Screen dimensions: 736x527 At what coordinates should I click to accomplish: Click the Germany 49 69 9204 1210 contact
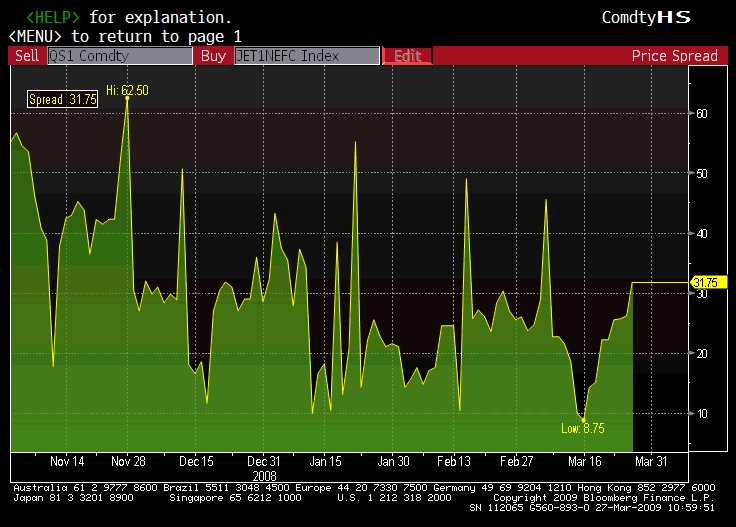tap(502, 488)
